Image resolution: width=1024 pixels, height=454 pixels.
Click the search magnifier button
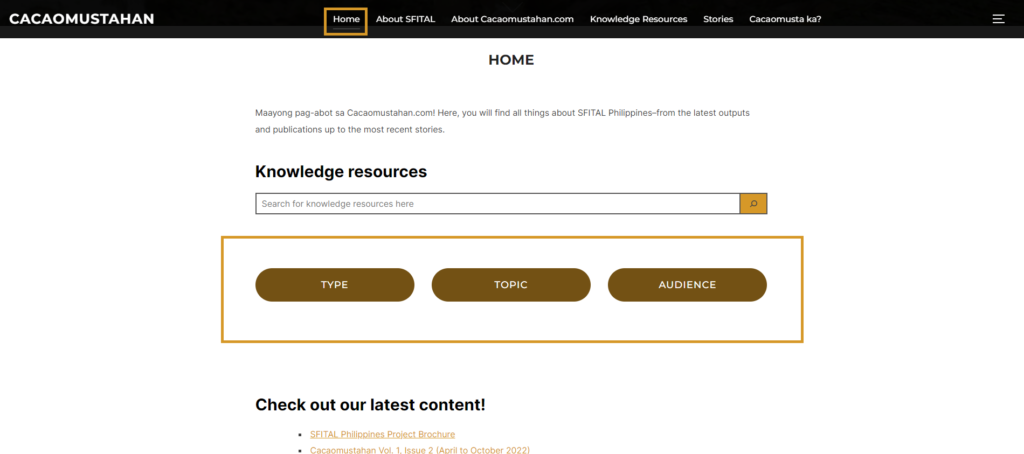point(753,204)
